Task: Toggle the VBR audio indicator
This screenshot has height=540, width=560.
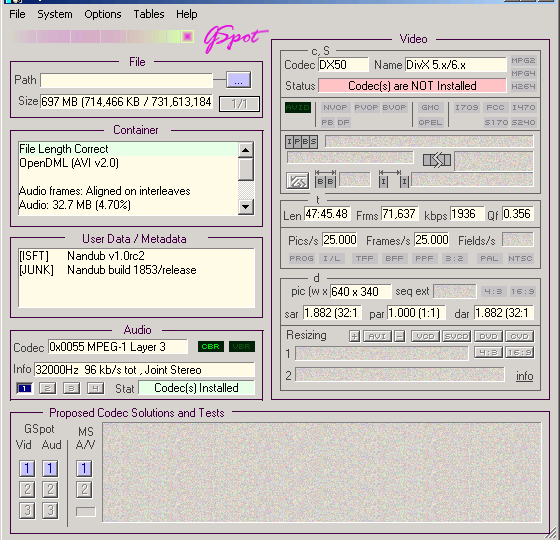Action: pos(242,346)
